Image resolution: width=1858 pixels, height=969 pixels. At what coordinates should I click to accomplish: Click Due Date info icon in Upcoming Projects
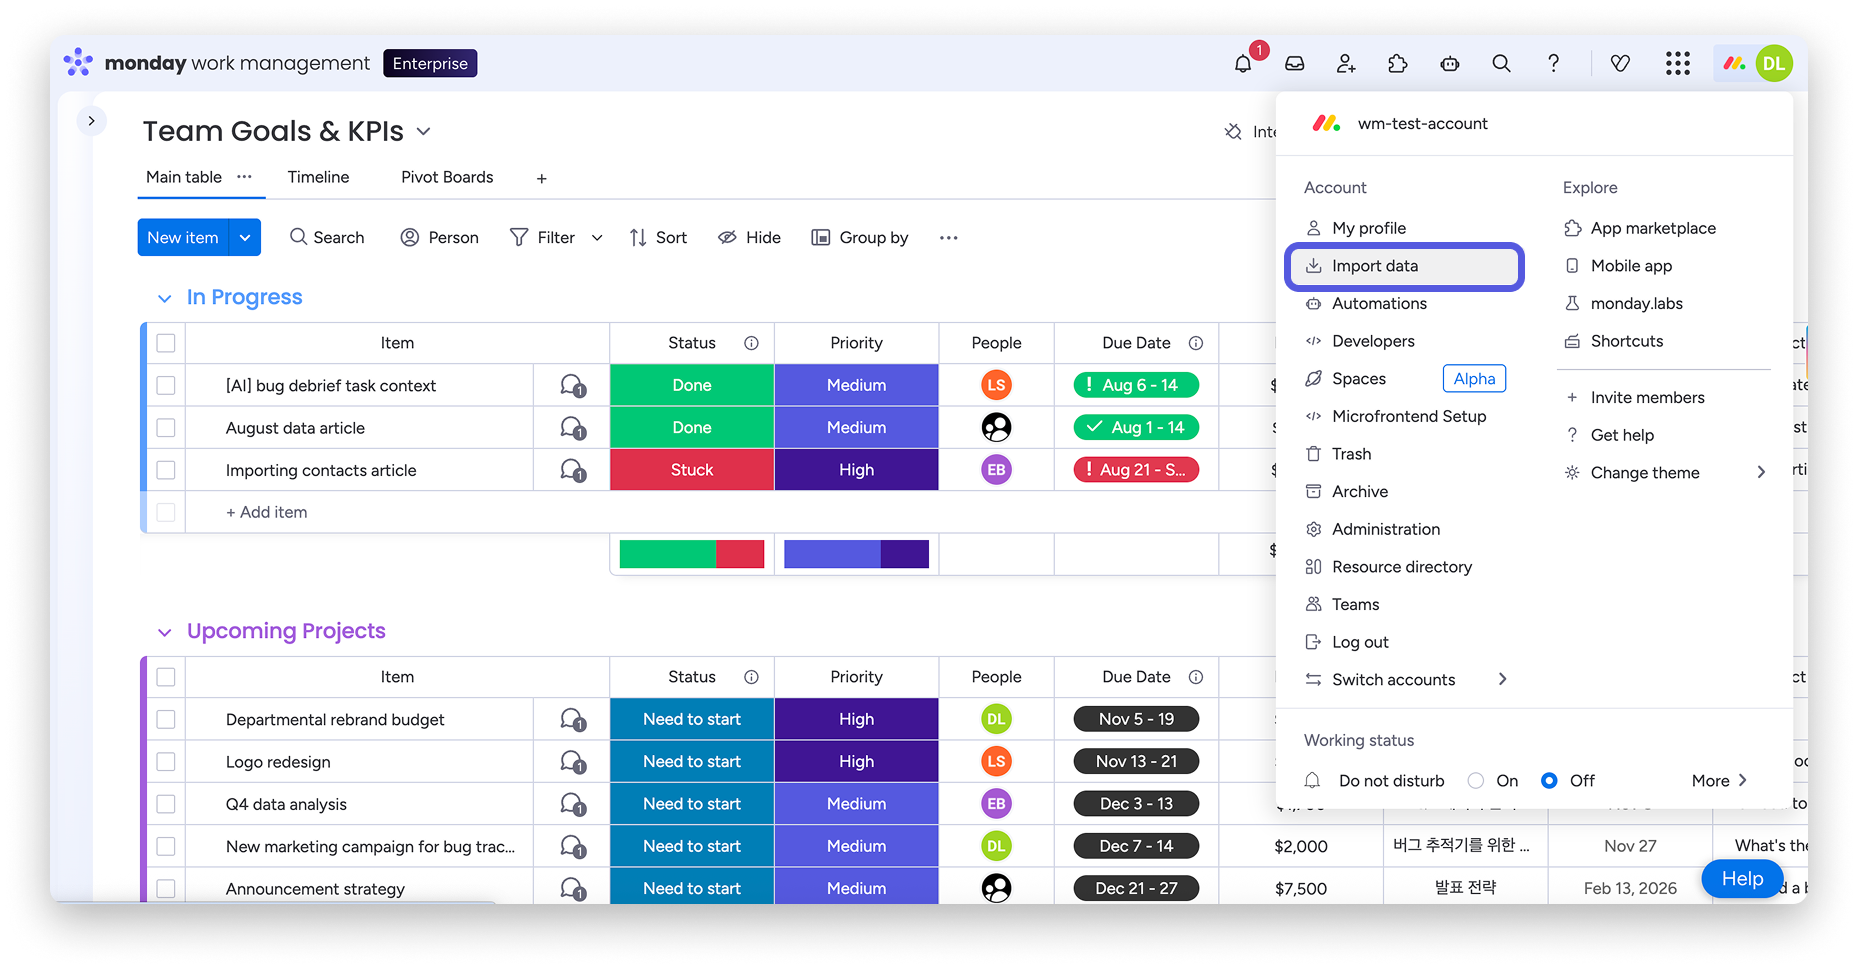tap(1196, 677)
